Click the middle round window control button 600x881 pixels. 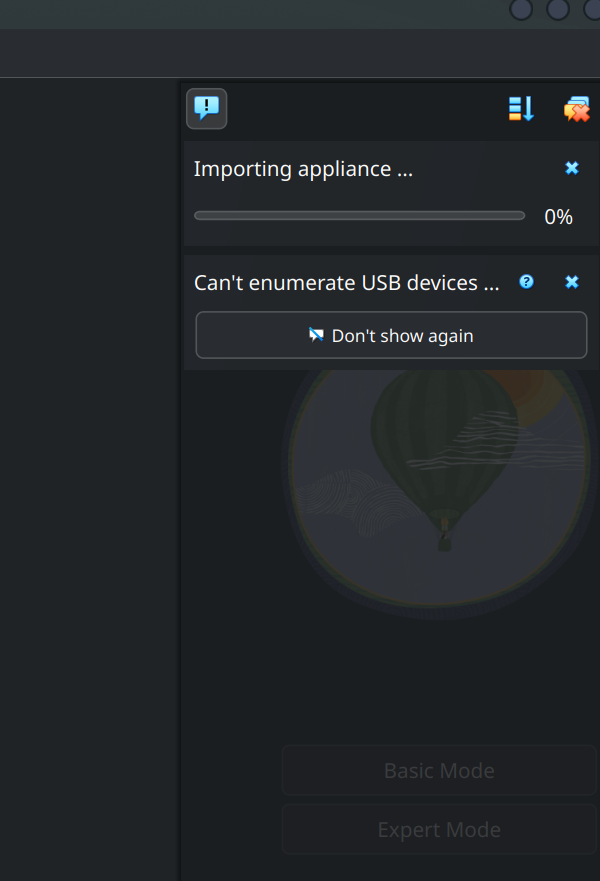point(558,9)
